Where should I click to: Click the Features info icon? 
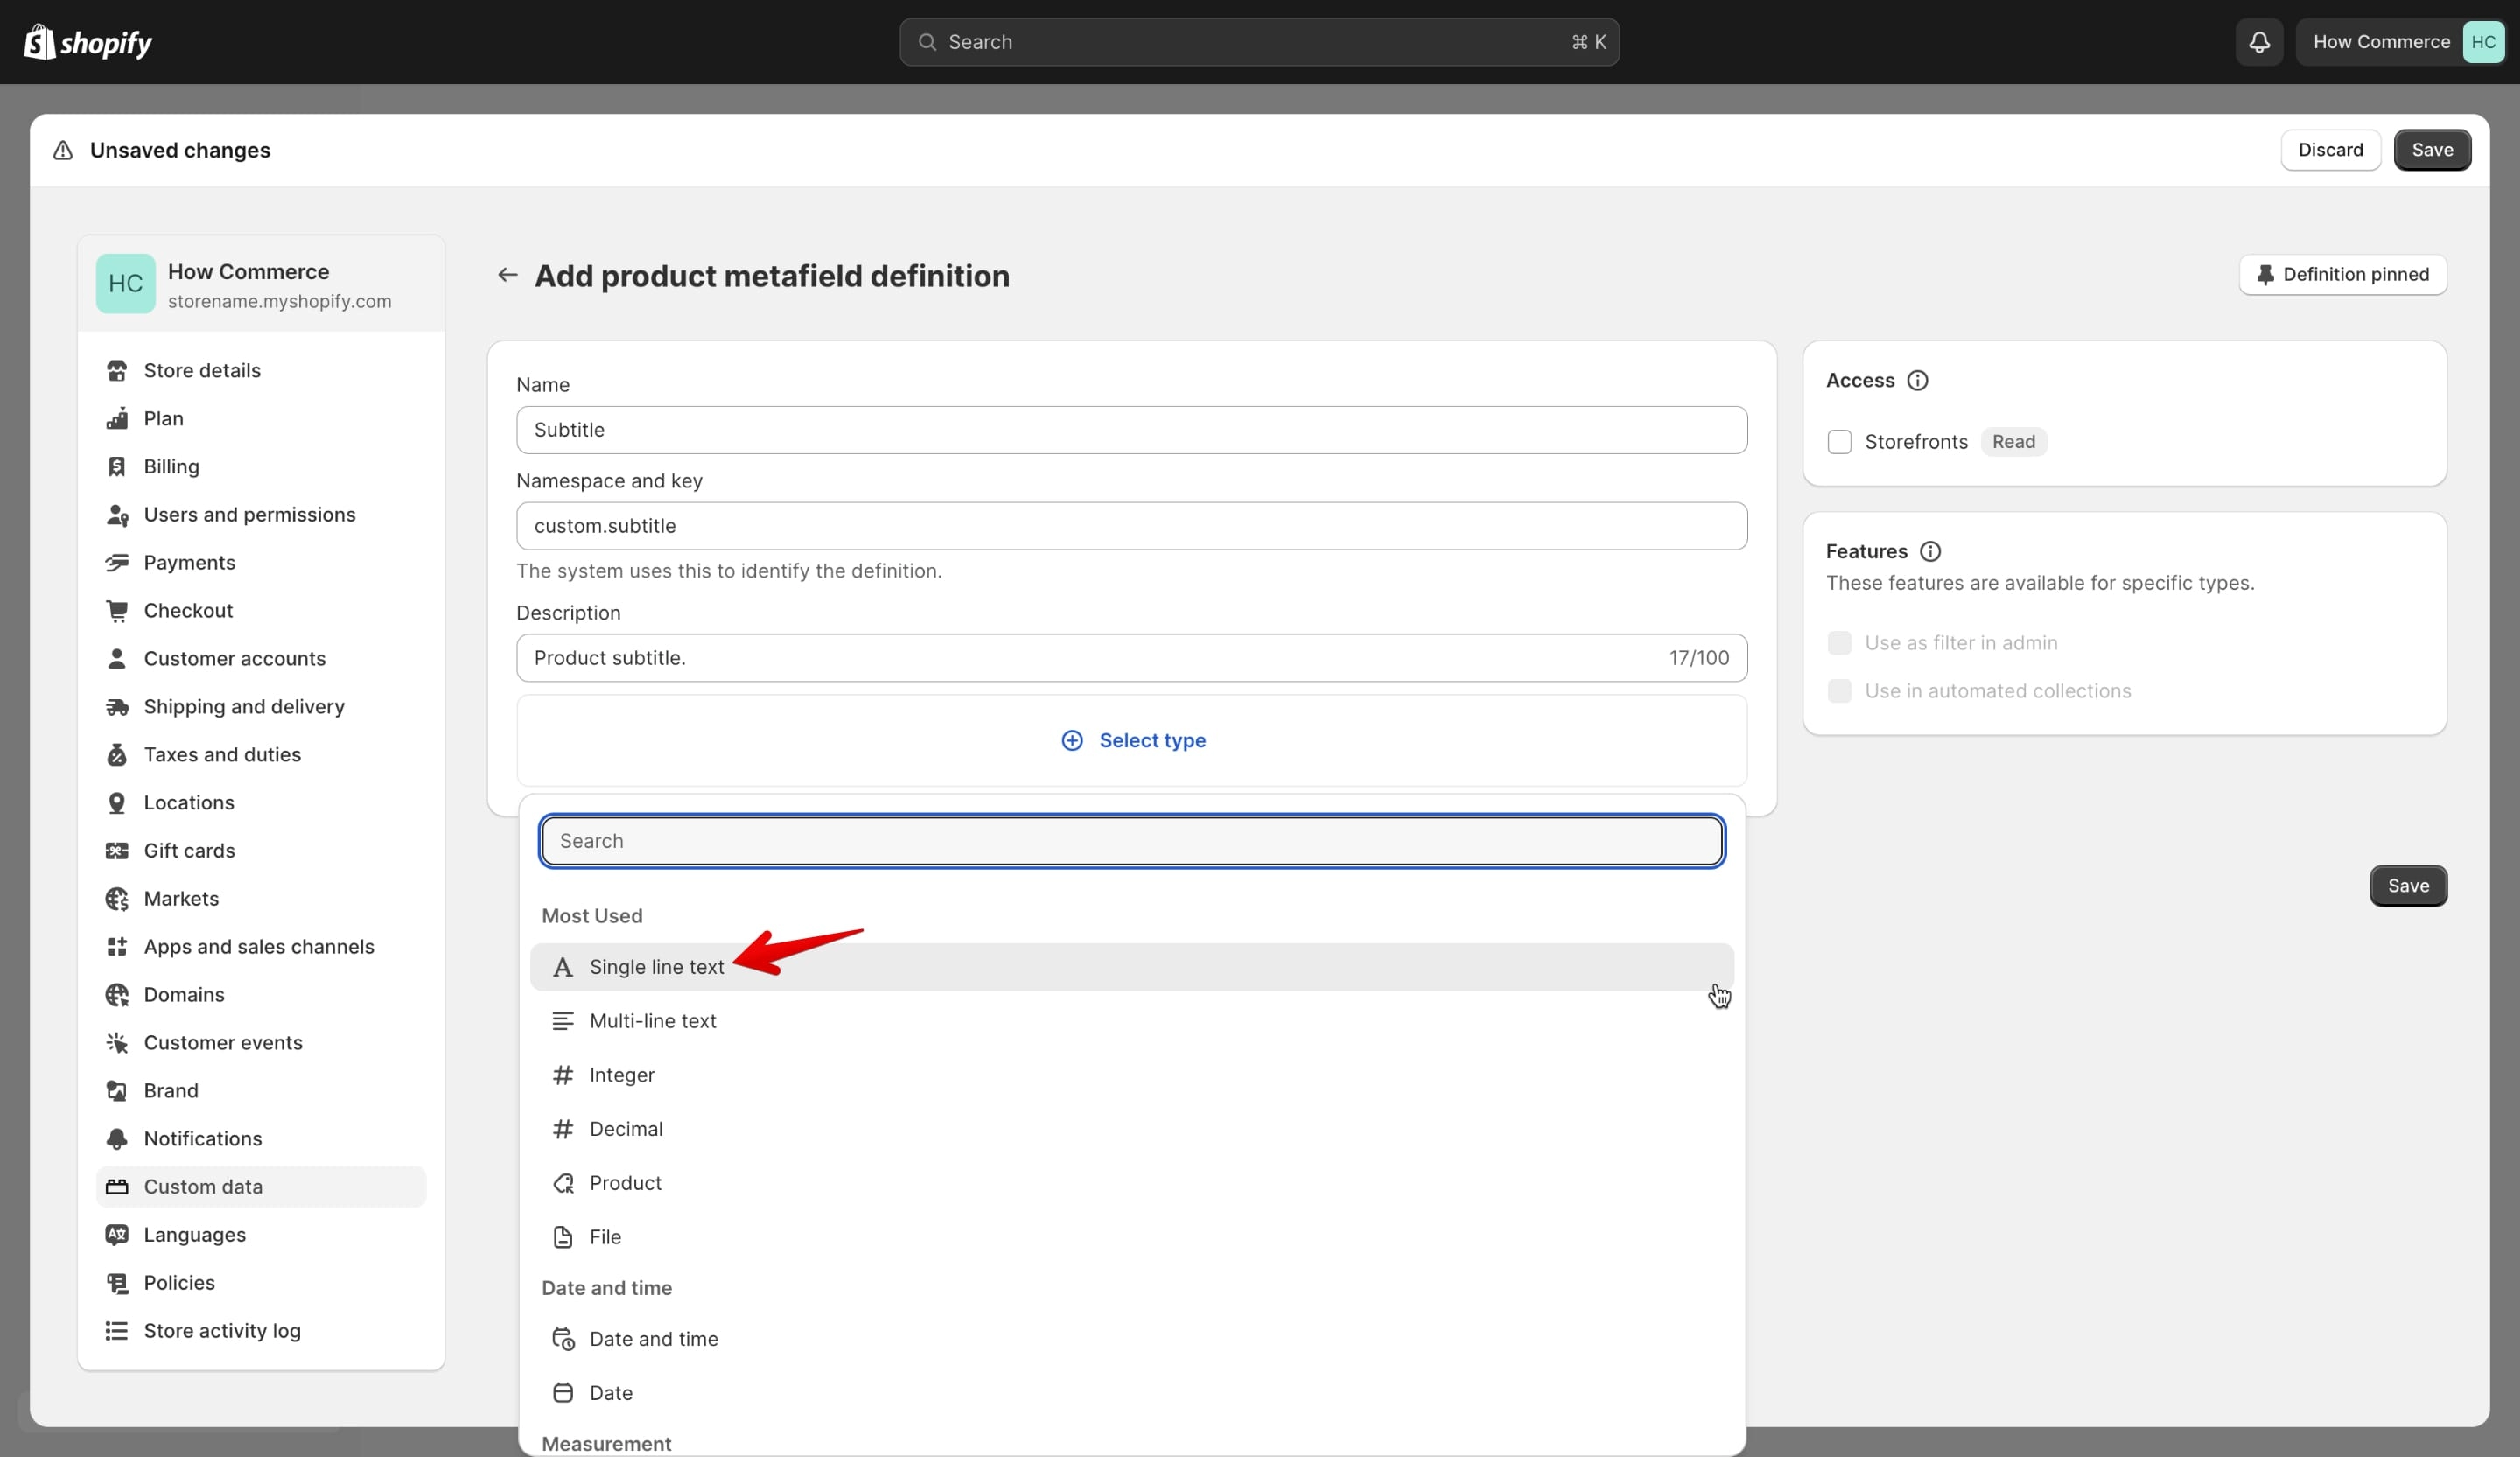1930,551
